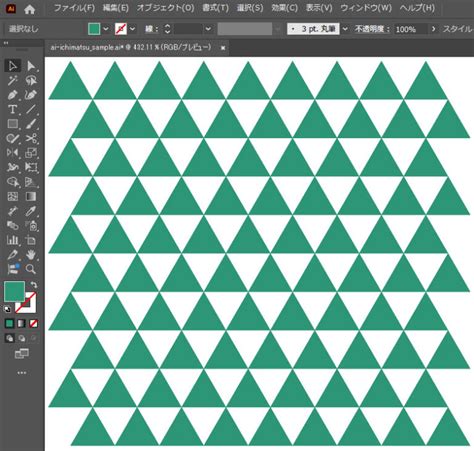The image size is (474, 451).
Task: Select the Rectangle tool
Action: click(x=13, y=124)
